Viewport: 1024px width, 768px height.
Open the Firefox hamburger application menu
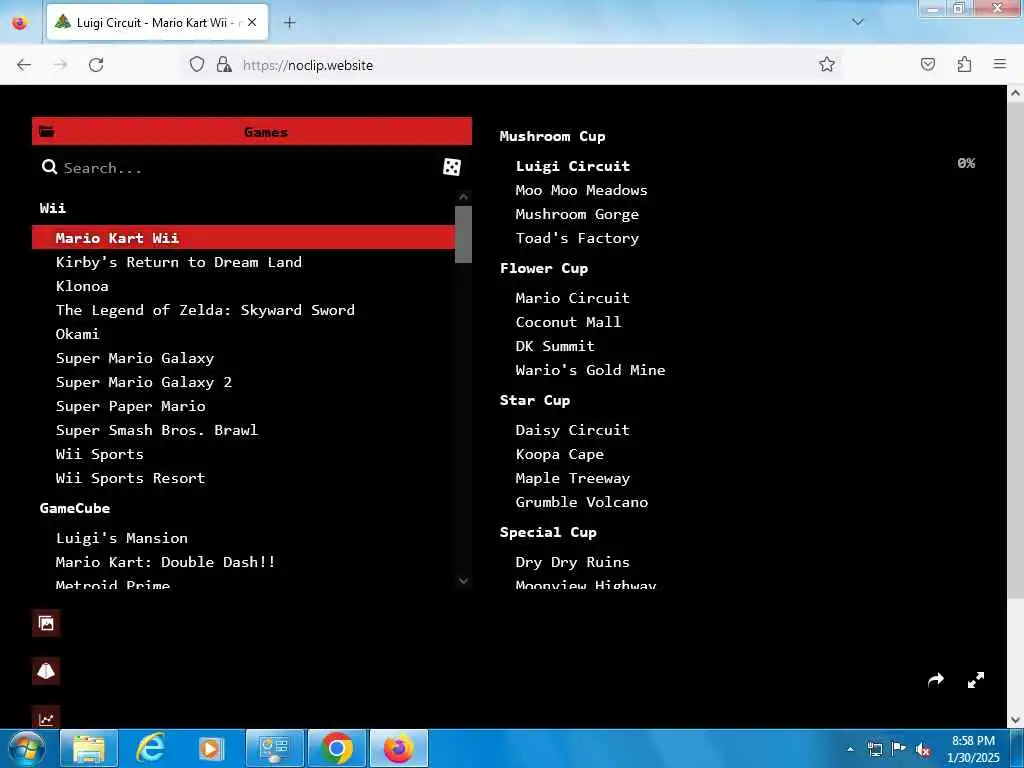pyautogui.click(x=1000, y=64)
